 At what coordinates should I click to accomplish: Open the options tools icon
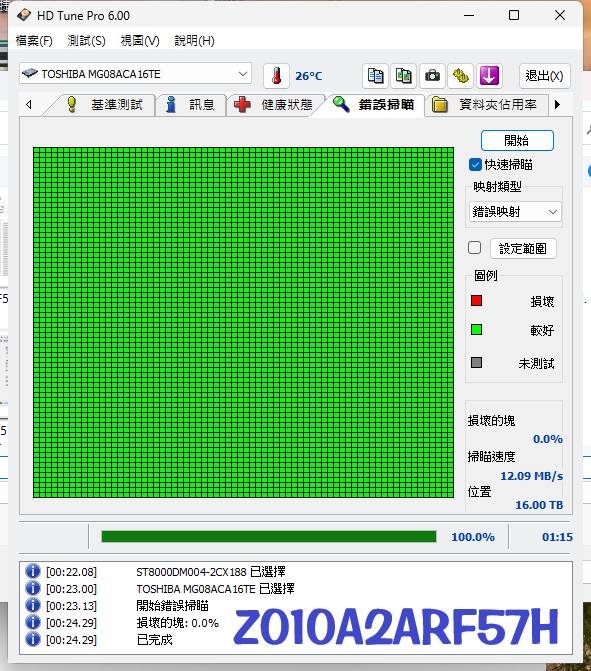click(x=460, y=76)
